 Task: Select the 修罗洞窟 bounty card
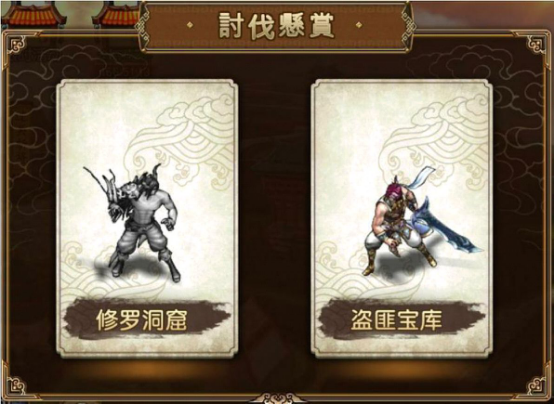point(147,218)
